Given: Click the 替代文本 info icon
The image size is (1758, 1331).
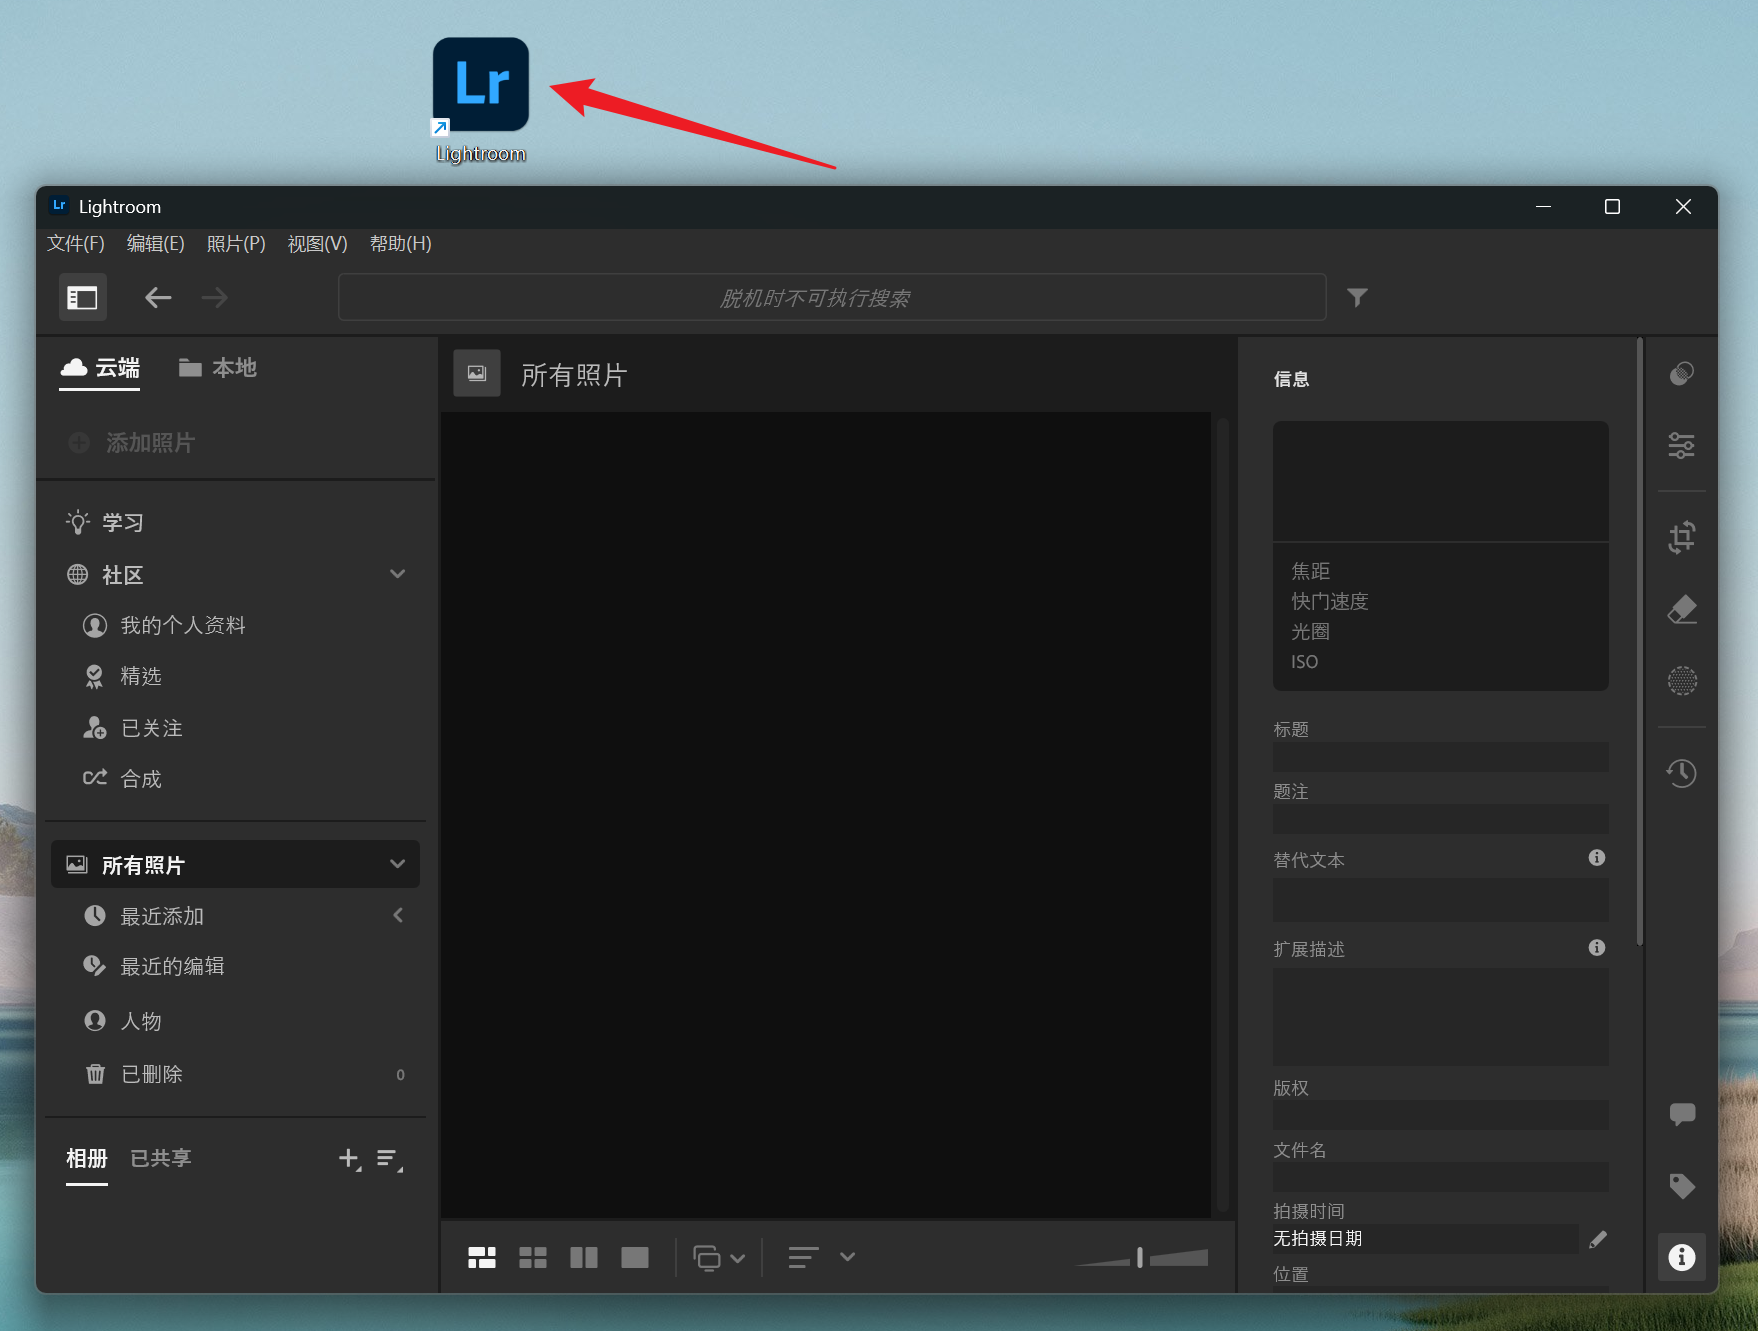Looking at the screenshot, I should pos(1597,857).
